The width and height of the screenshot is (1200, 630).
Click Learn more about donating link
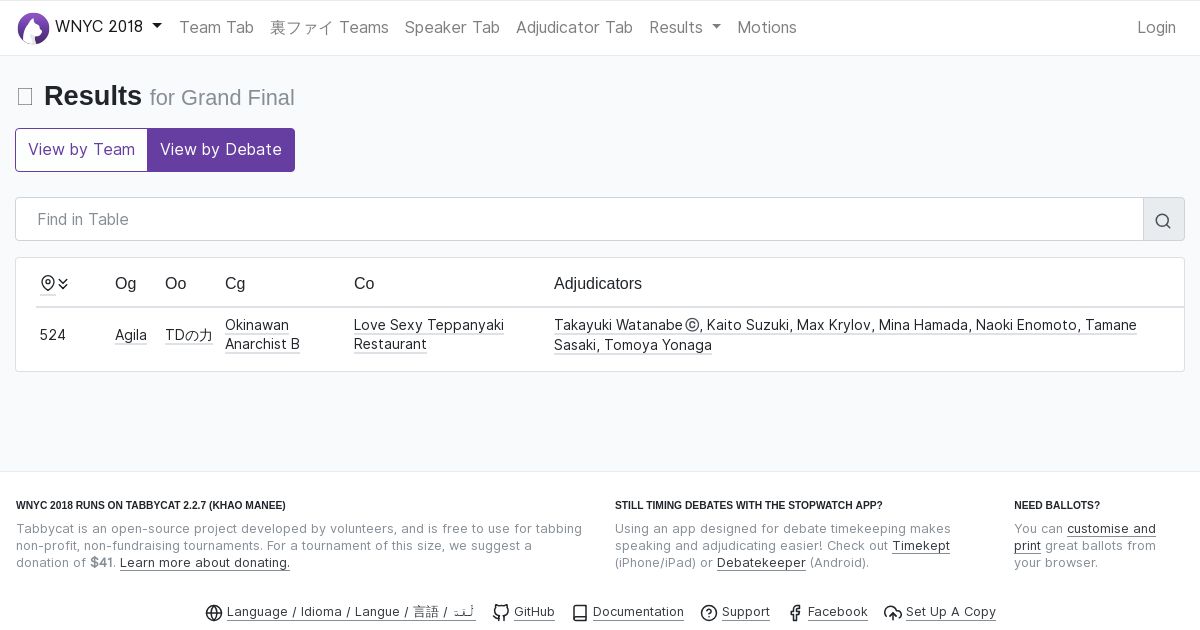click(205, 563)
